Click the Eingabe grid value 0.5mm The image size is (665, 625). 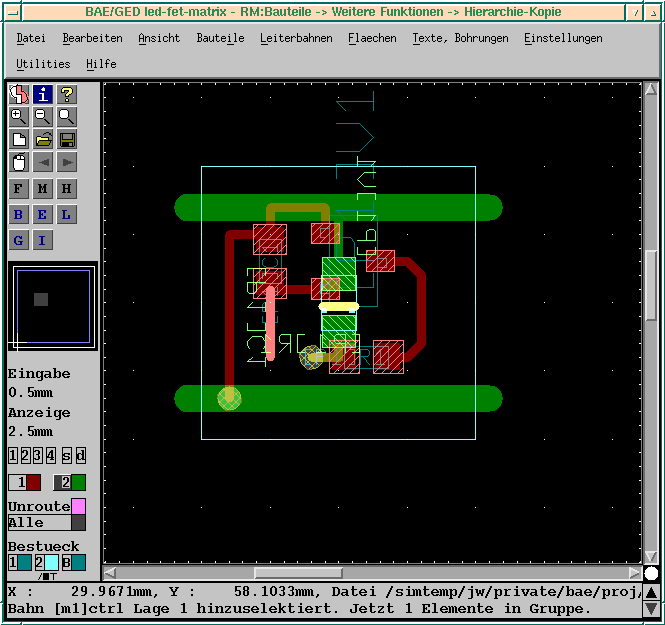(x=30, y=393)
